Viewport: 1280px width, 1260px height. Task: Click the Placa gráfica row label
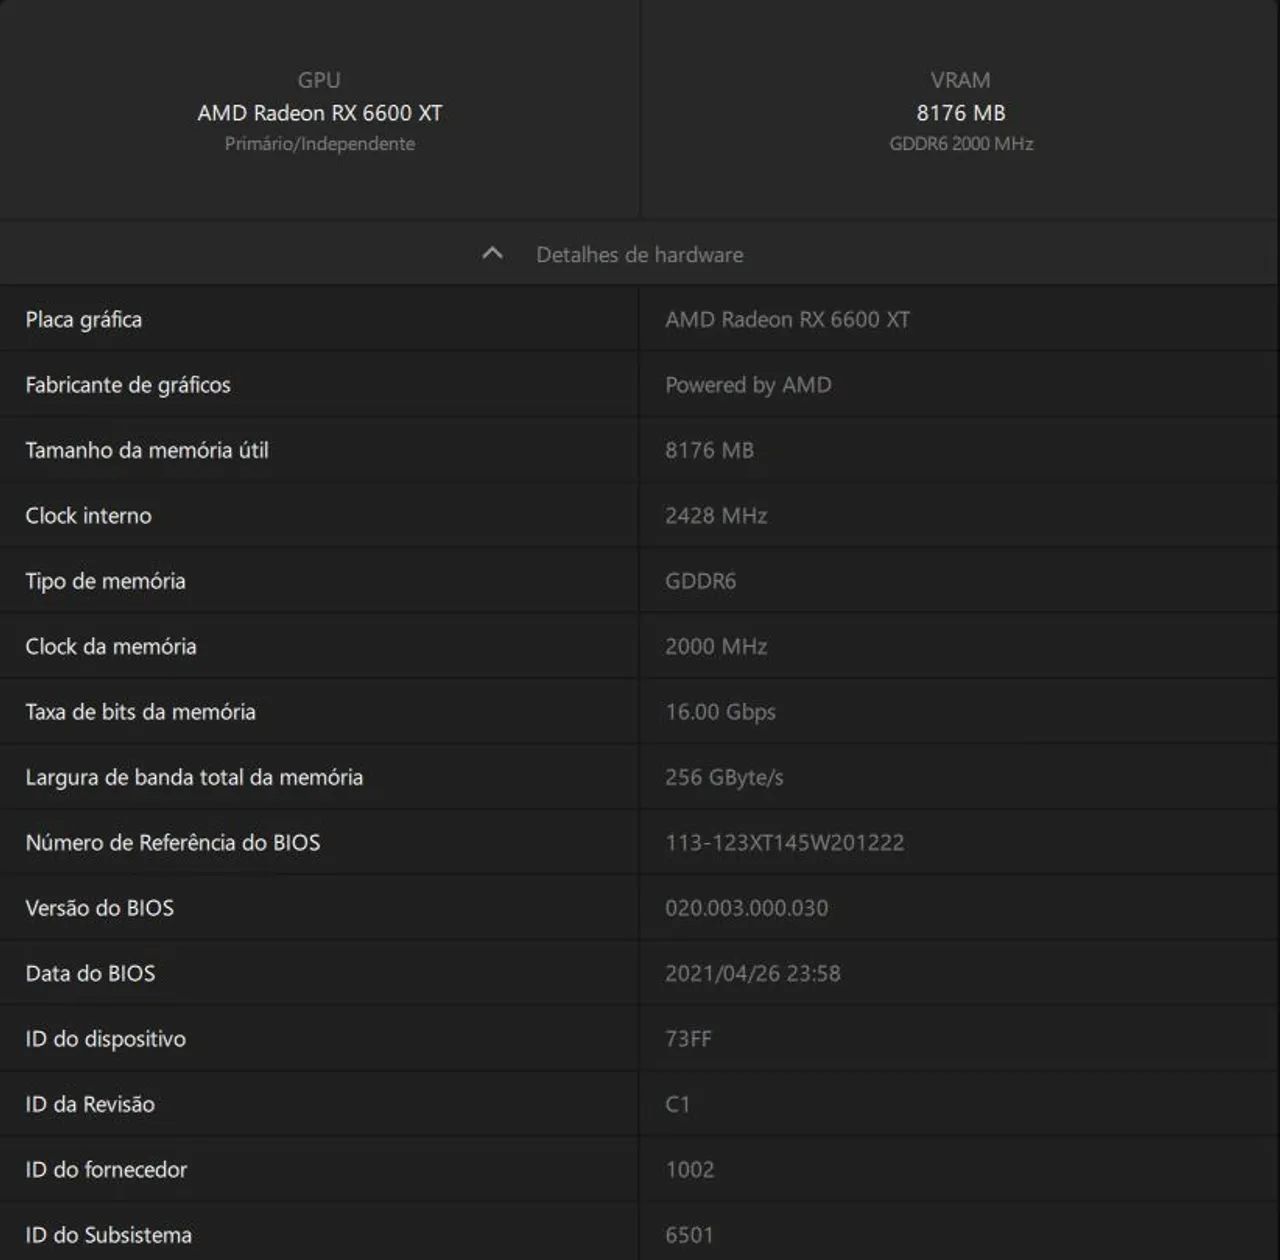coord(84,320)
